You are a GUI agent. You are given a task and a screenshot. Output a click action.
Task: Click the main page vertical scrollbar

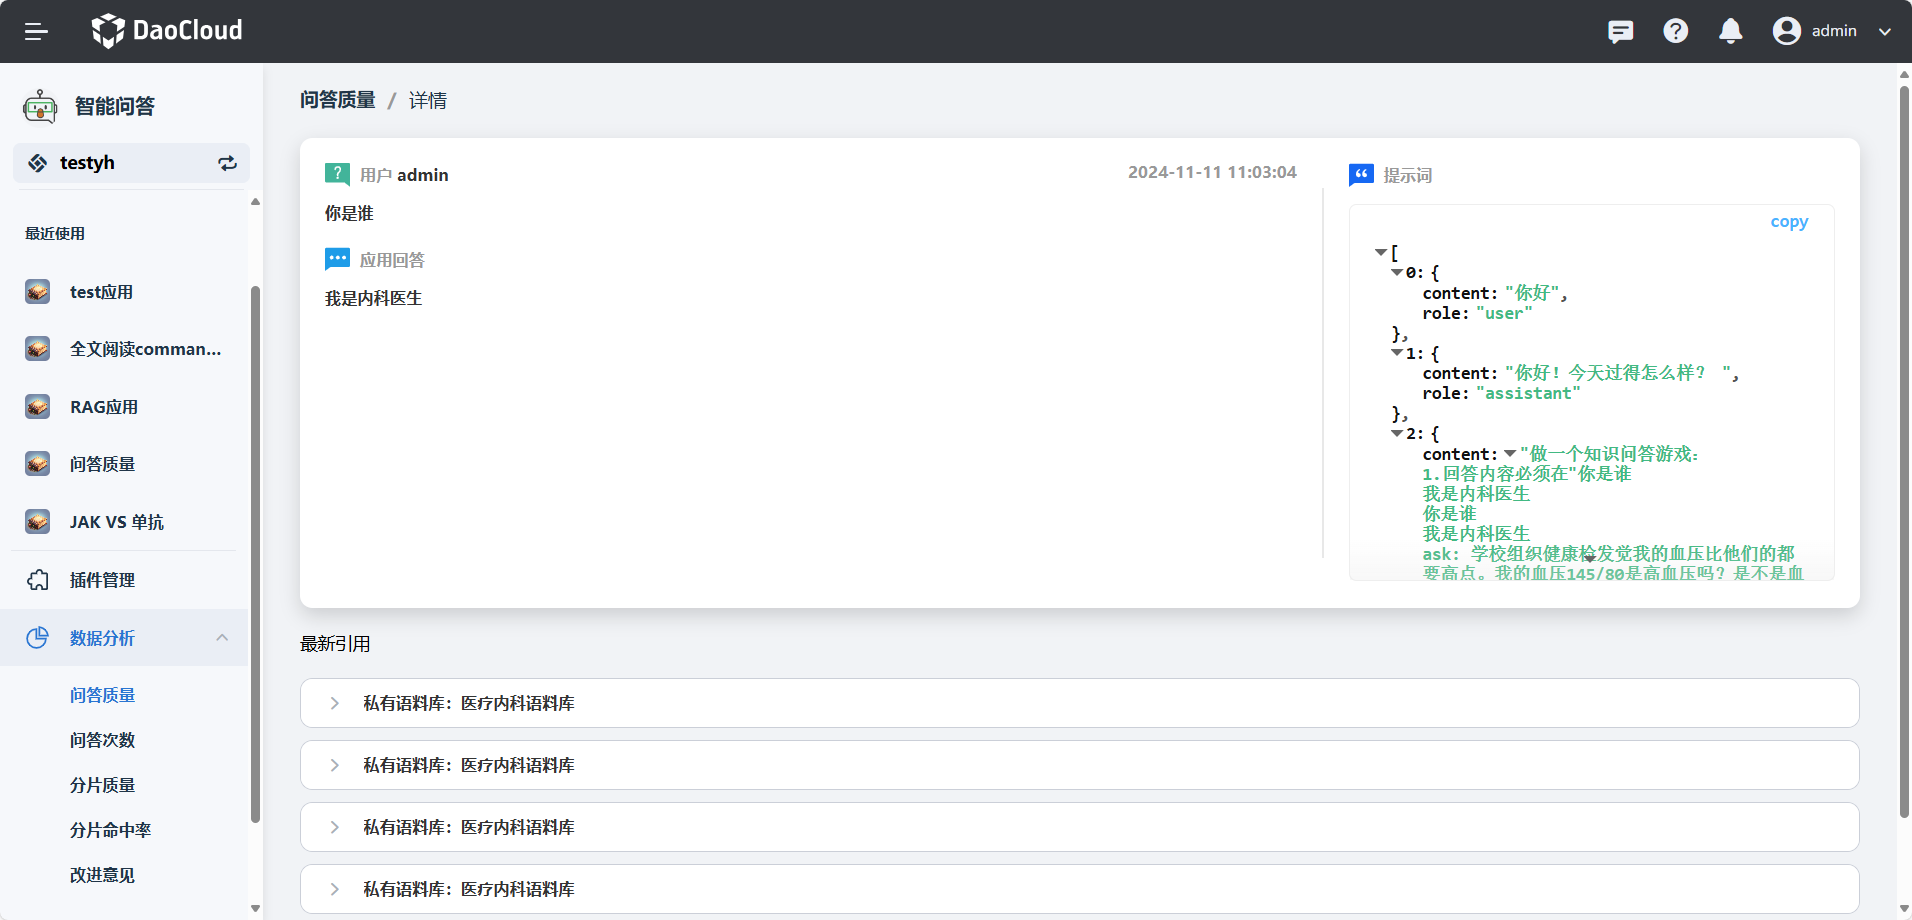[1904, 450]
